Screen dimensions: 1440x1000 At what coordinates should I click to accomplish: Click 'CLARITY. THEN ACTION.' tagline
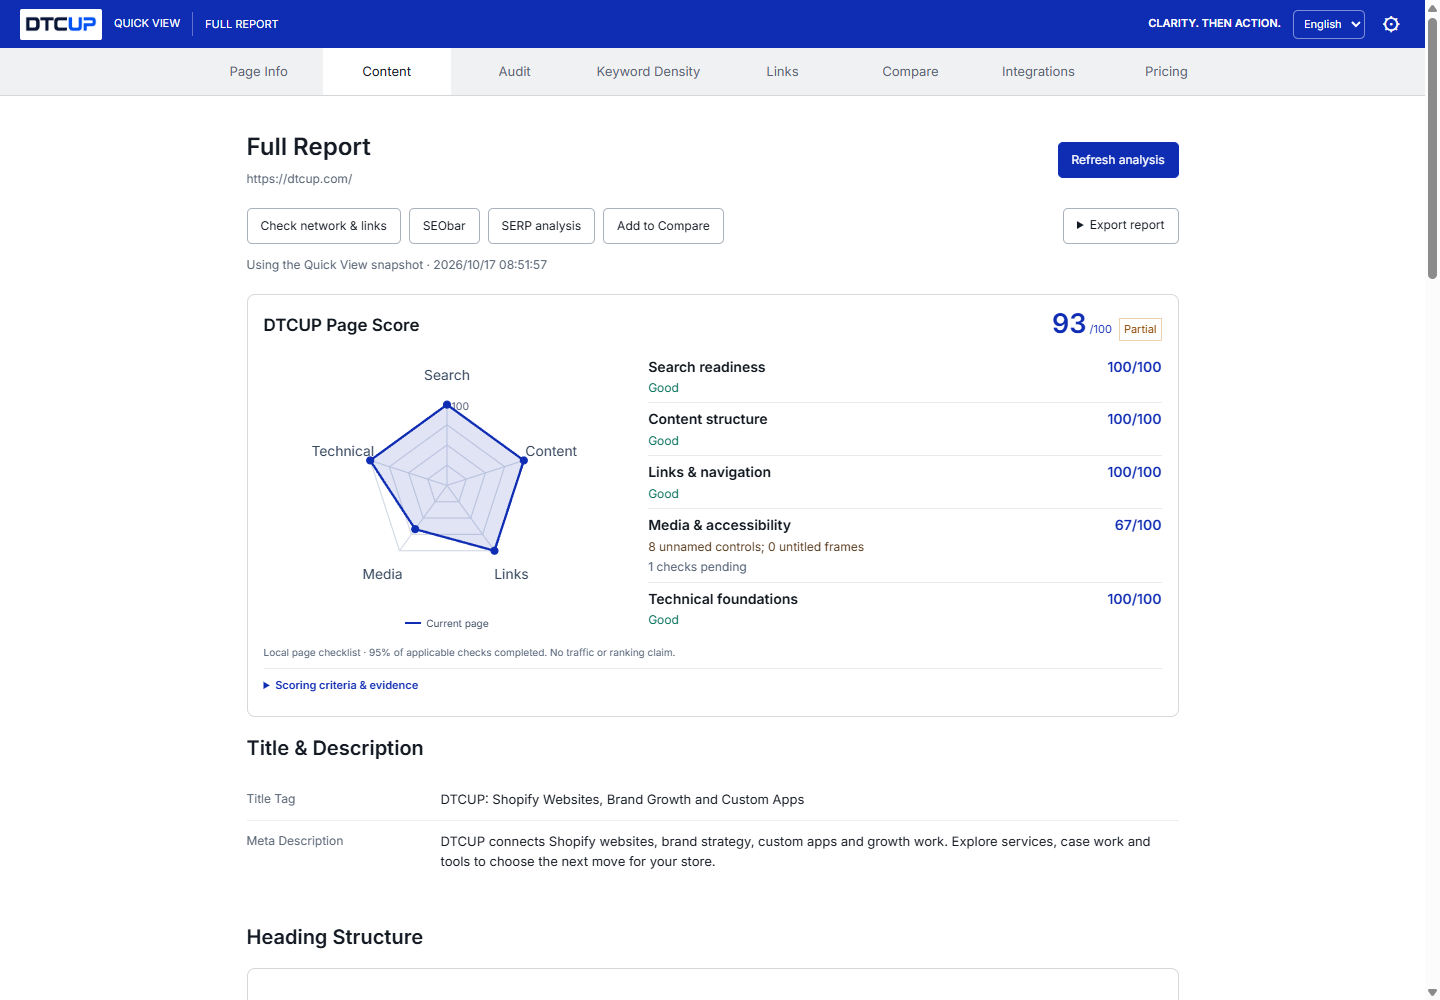[1214, 23]
